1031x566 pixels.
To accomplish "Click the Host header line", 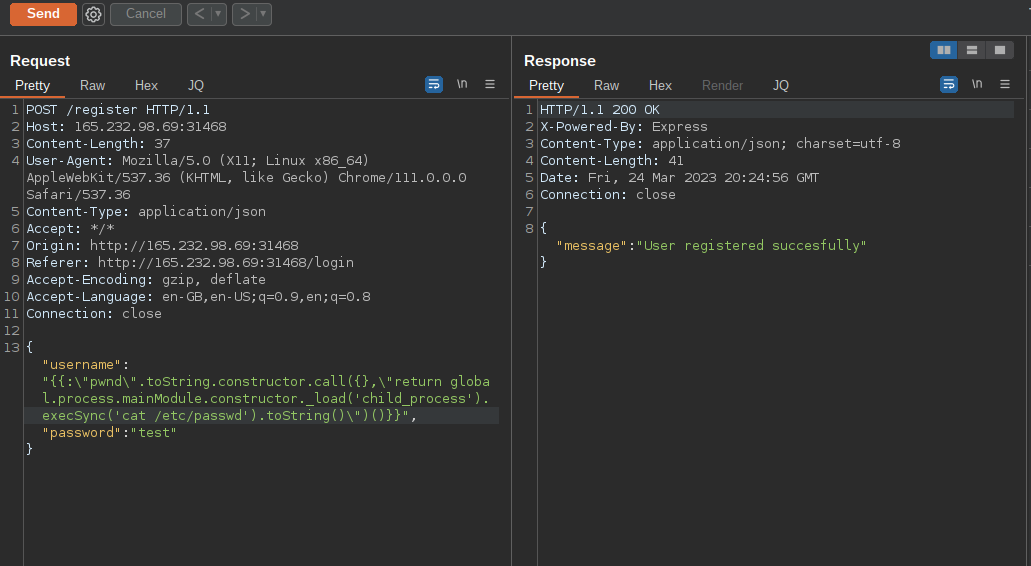I will pyautogui.click(x=126, y=127).
